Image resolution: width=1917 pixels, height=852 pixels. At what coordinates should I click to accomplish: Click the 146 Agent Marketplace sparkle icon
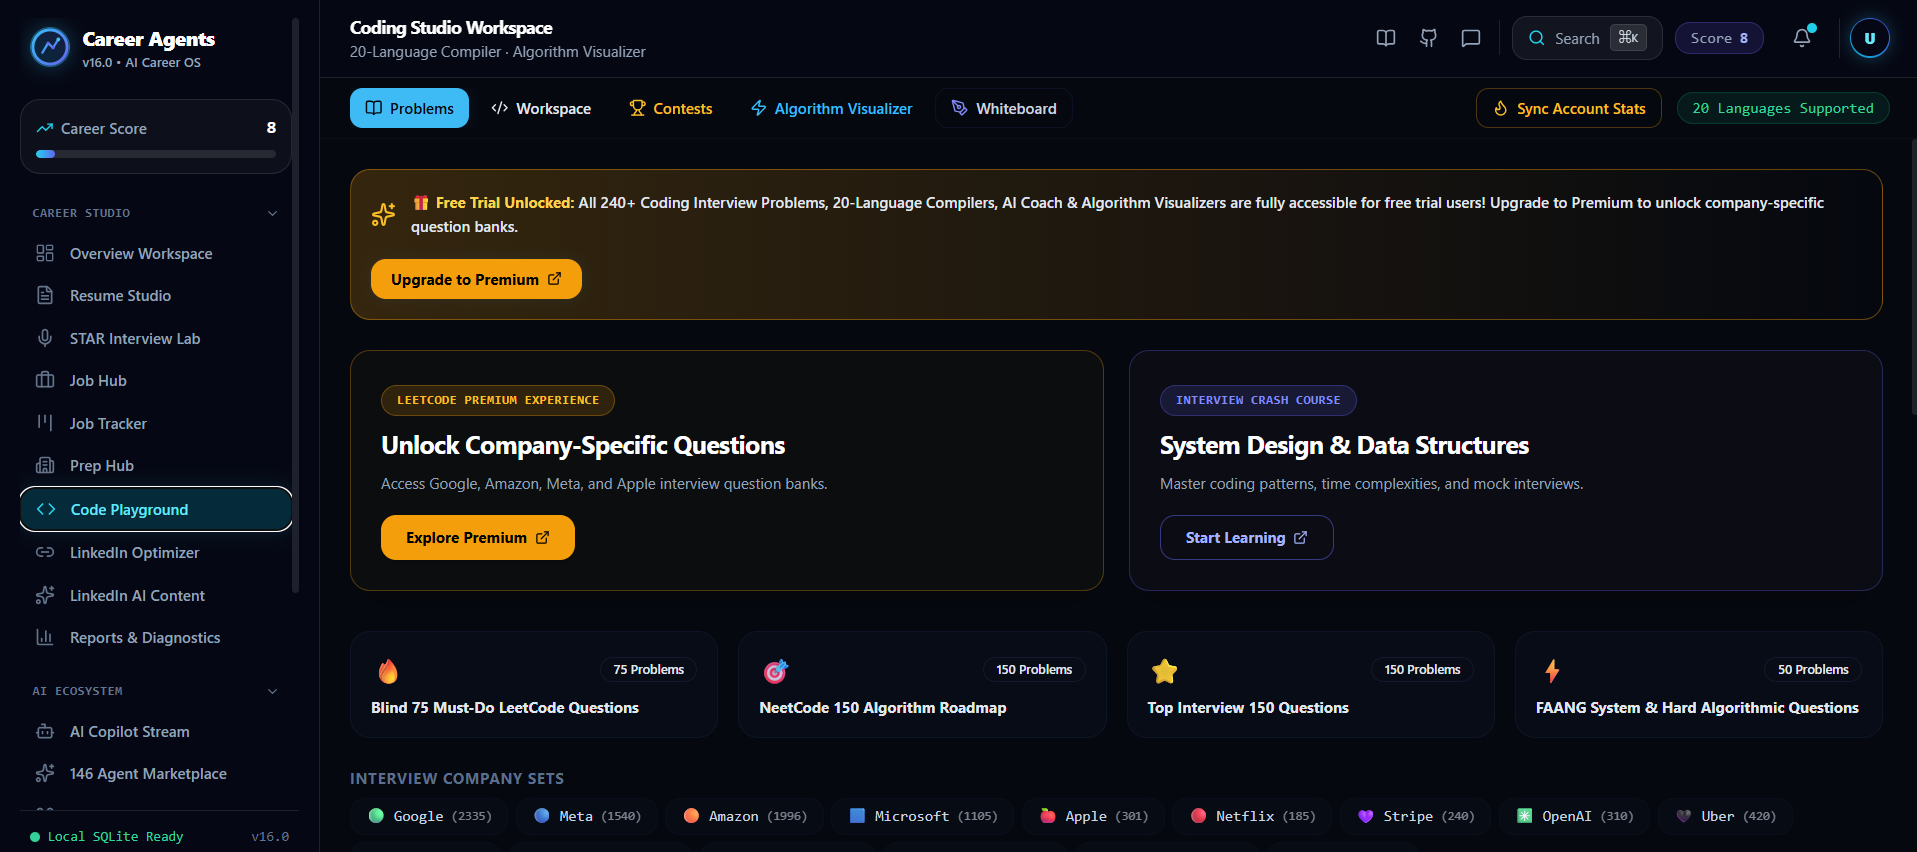[x=45, y=773]
